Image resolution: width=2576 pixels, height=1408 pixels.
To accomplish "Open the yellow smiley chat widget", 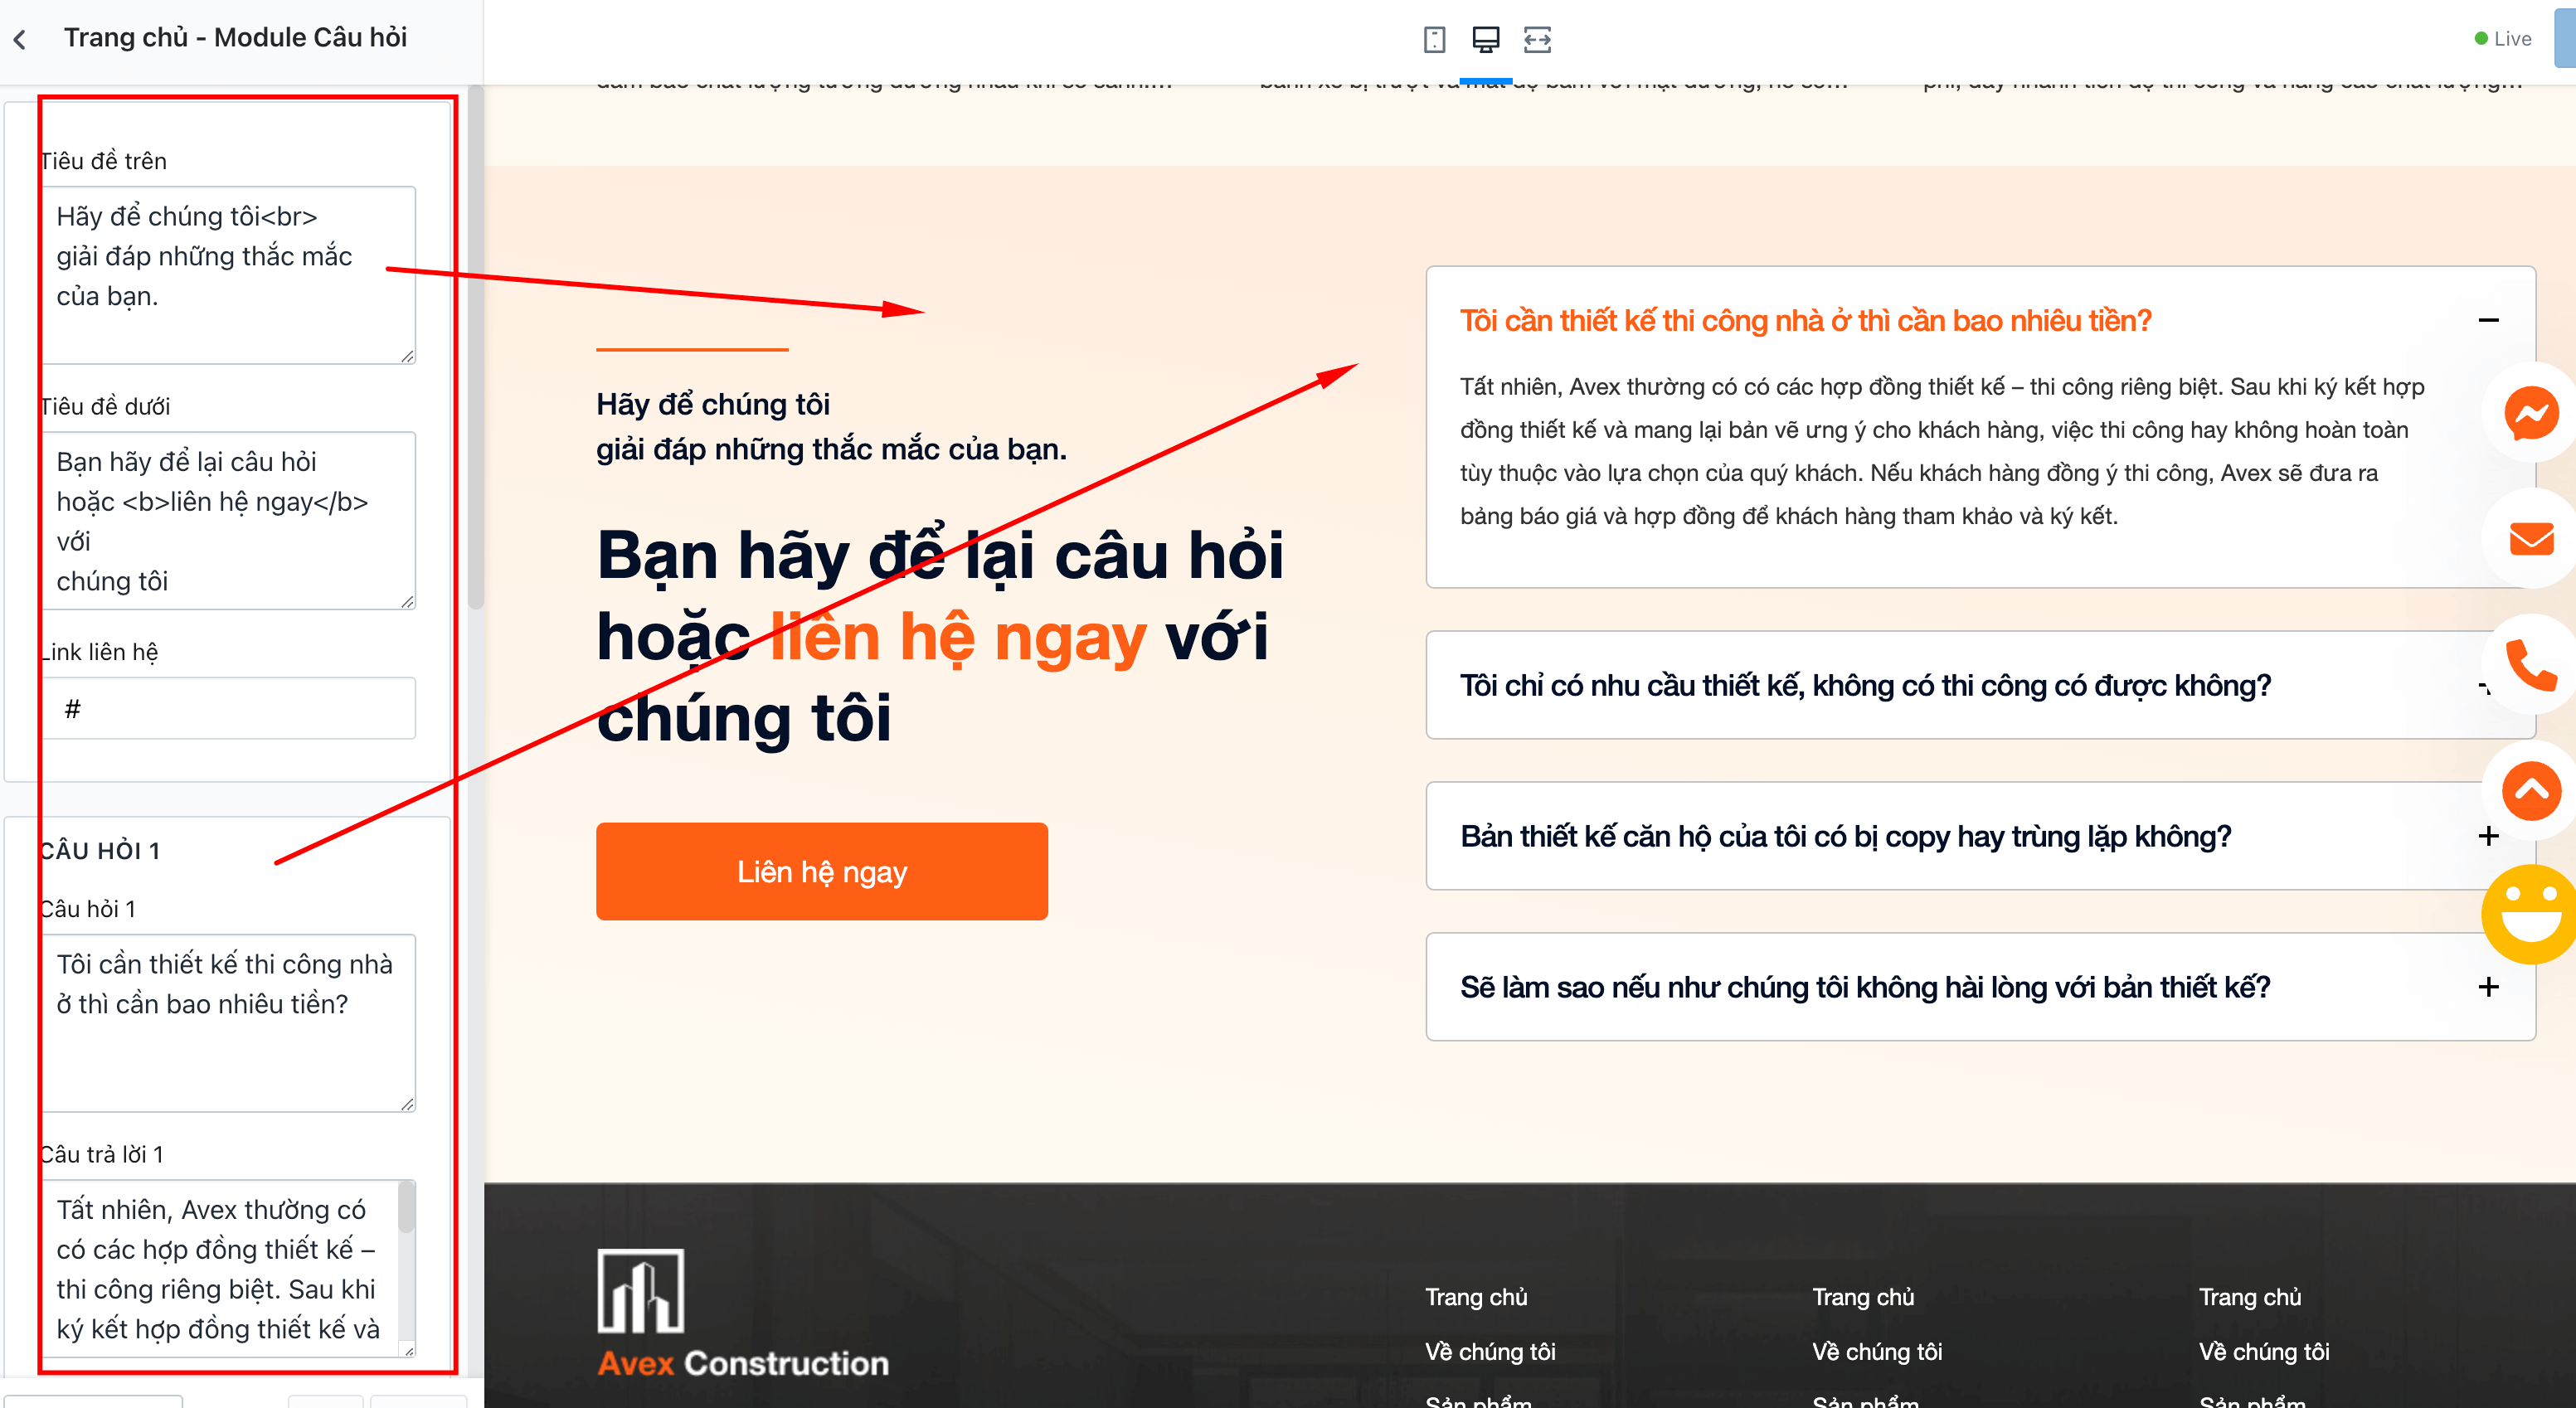I will point(2529,914).
